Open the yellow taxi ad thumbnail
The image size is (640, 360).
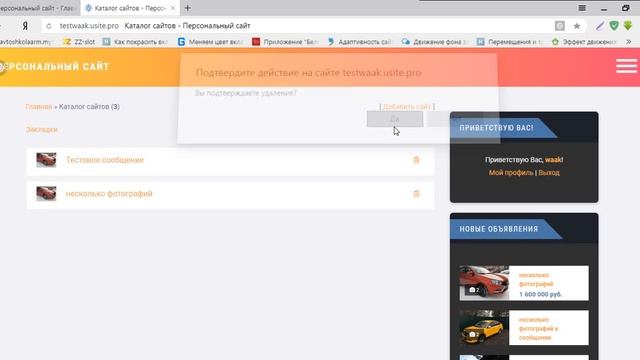(x=484, y=328)
